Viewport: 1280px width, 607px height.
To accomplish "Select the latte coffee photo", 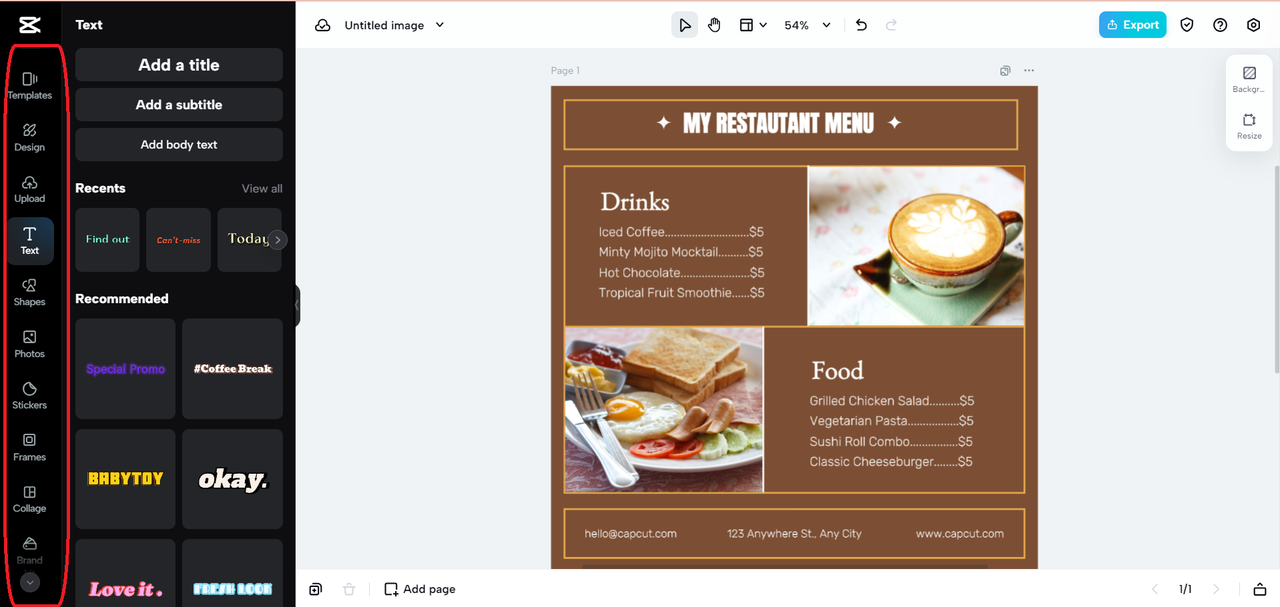I will (x=916, y=246).
